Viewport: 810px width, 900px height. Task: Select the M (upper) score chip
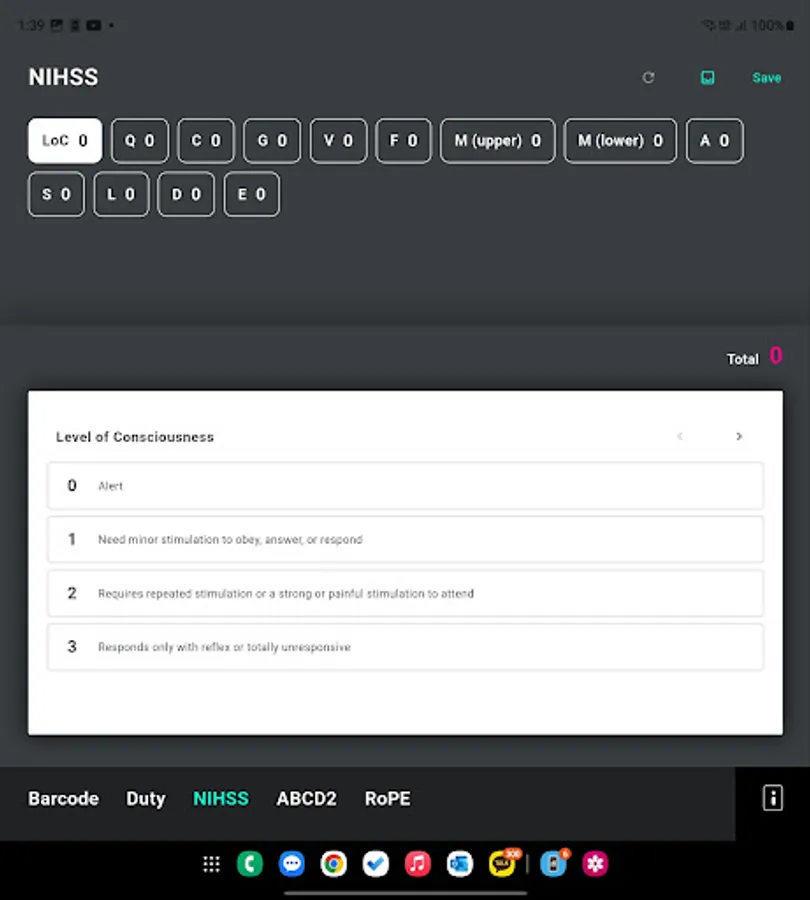tap(497, 141)
